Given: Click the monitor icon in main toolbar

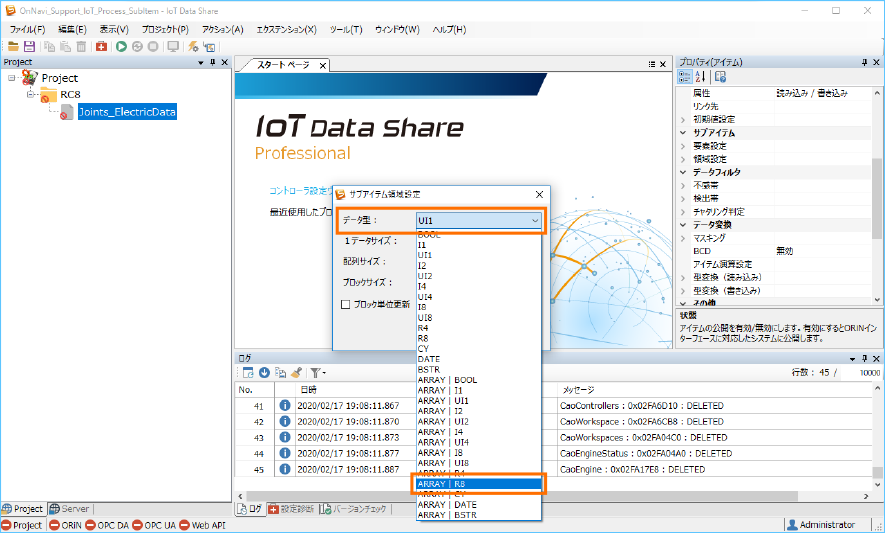Looking at the screenshot, I should (x=173, y=46).
